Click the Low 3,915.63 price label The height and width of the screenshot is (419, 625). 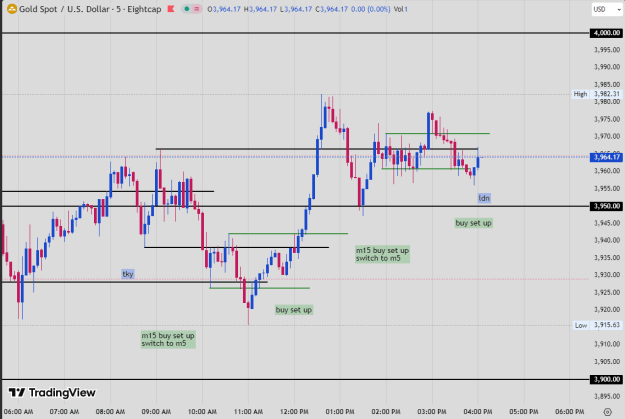[x=597, y=325]
